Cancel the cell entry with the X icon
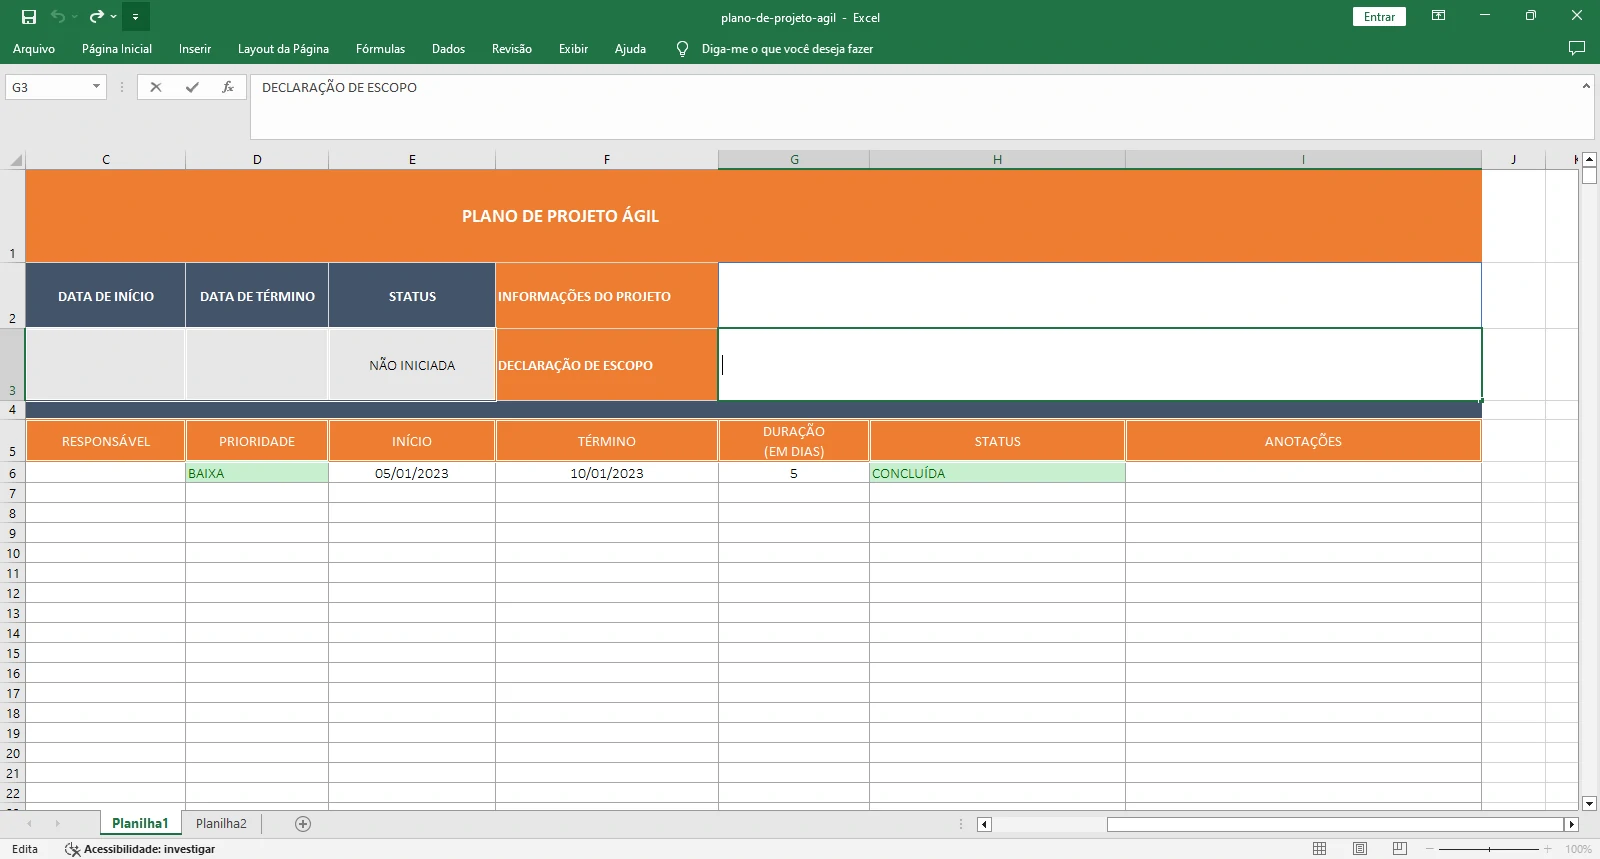Image resolution: width=1600 pixels, height=859 pixels. pos(156,88)
